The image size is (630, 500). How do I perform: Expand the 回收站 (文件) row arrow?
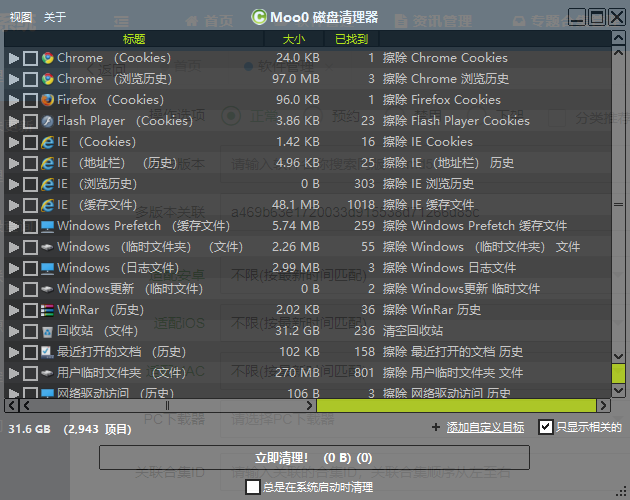tap(14, 332)
